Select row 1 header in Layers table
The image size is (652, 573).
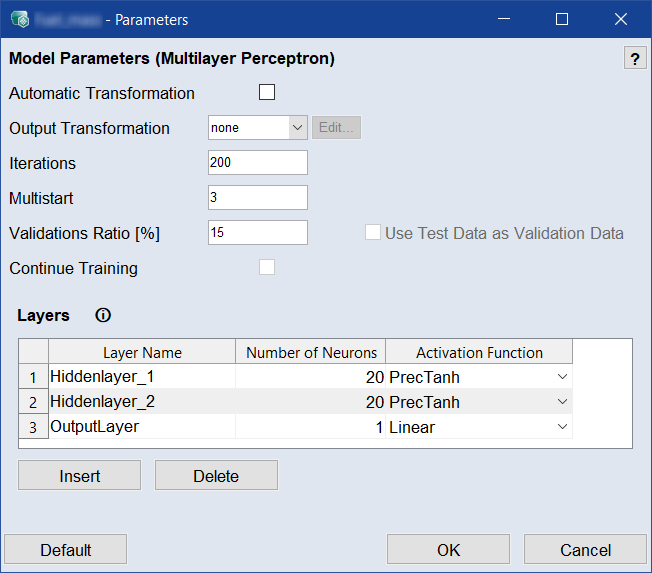coord(33,377)
